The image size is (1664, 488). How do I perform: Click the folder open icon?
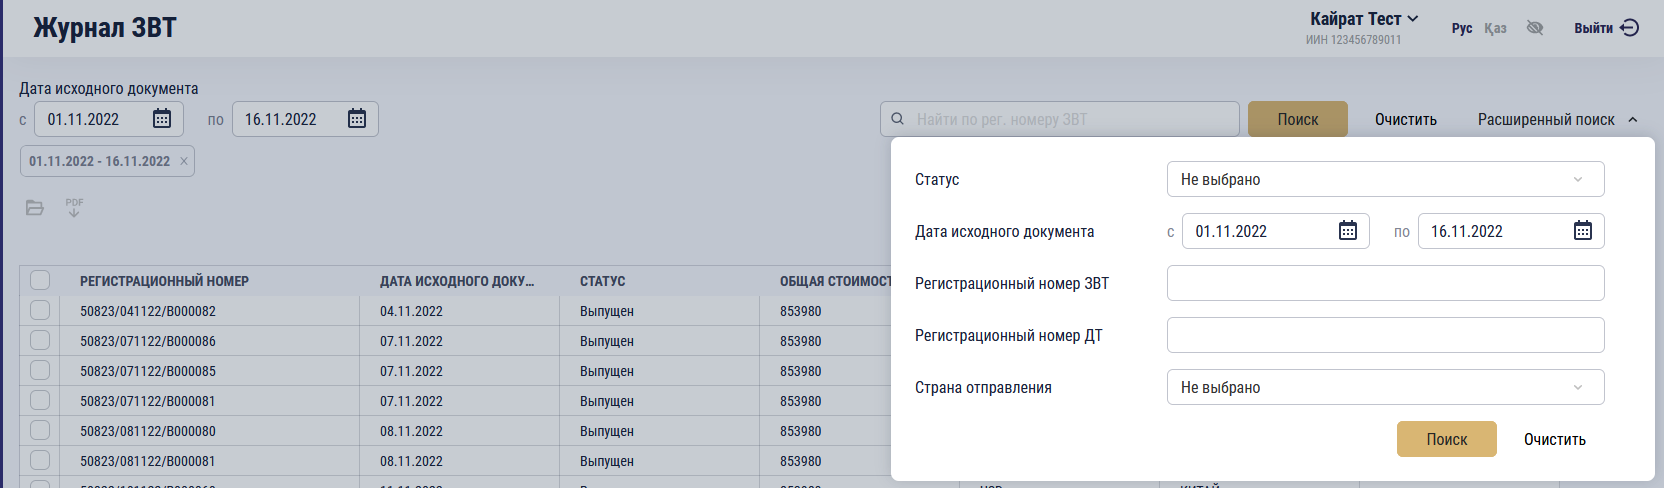pyautogui.click(x=35, y=208)
